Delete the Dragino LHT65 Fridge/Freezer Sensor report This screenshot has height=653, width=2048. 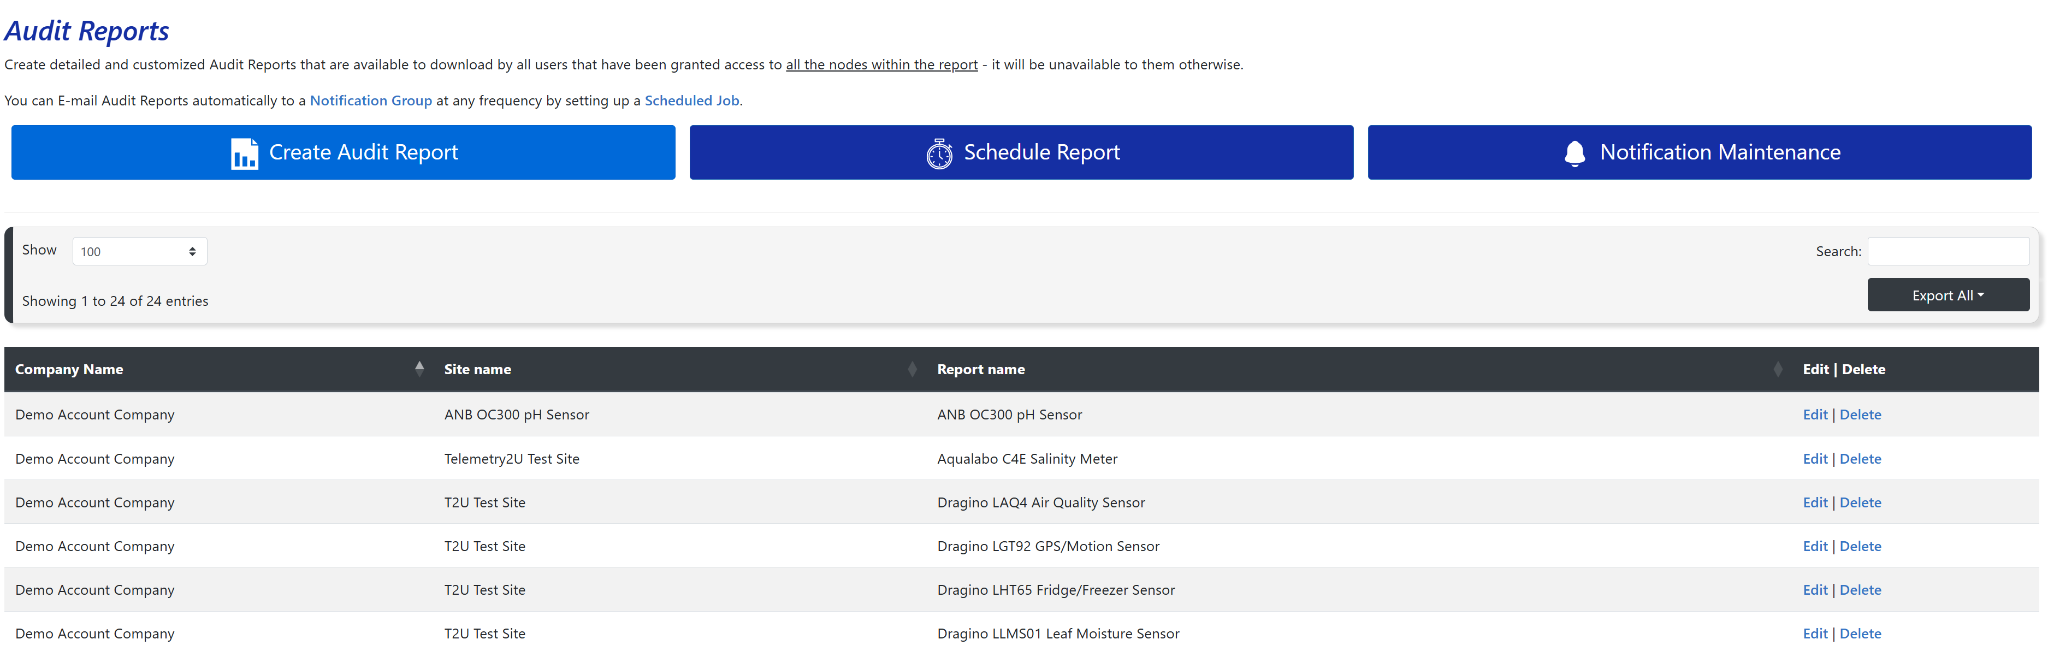tap(1860, 591)
